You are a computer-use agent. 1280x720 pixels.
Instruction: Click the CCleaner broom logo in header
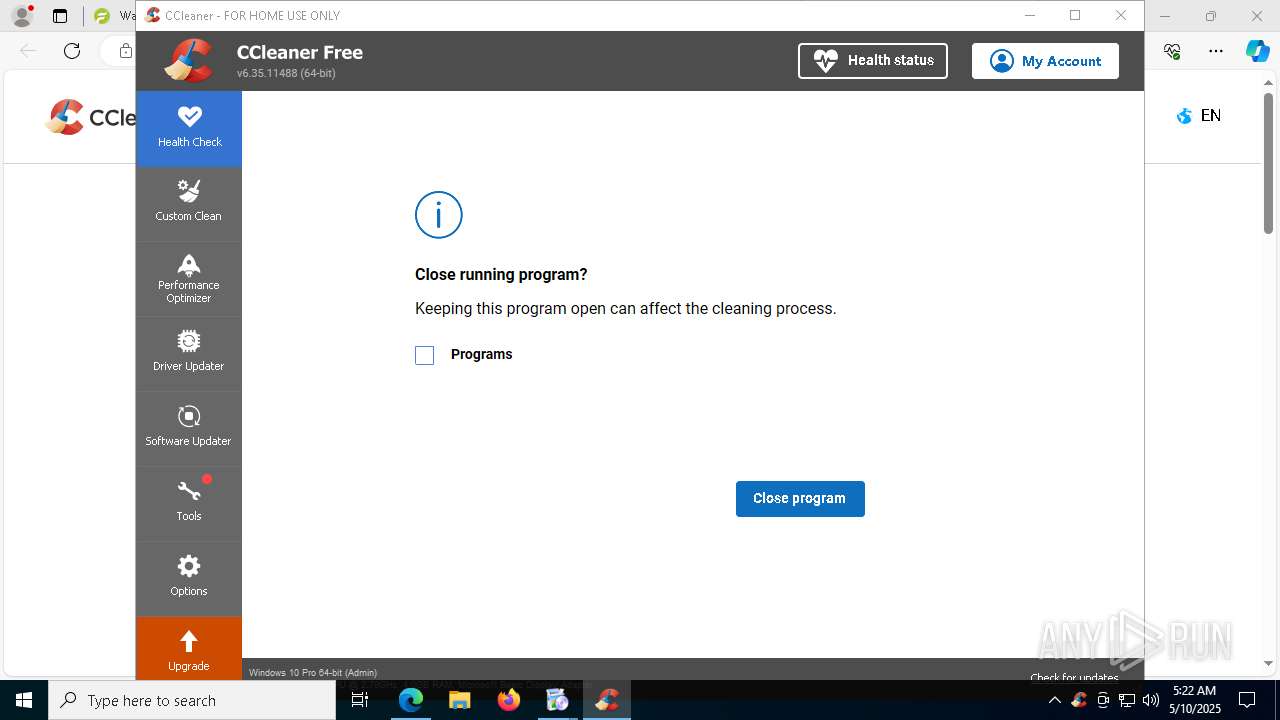pyautogui.click(x=188, y=60)
